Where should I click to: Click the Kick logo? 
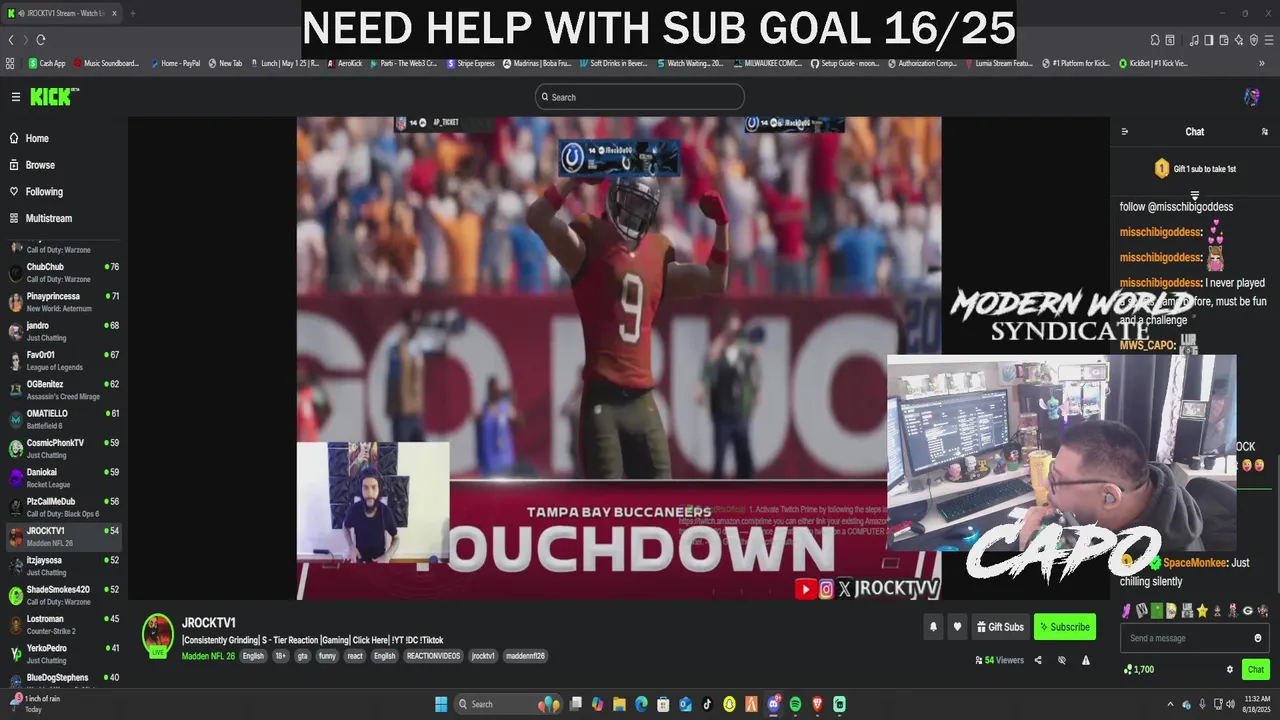click(x=53, y=97)
